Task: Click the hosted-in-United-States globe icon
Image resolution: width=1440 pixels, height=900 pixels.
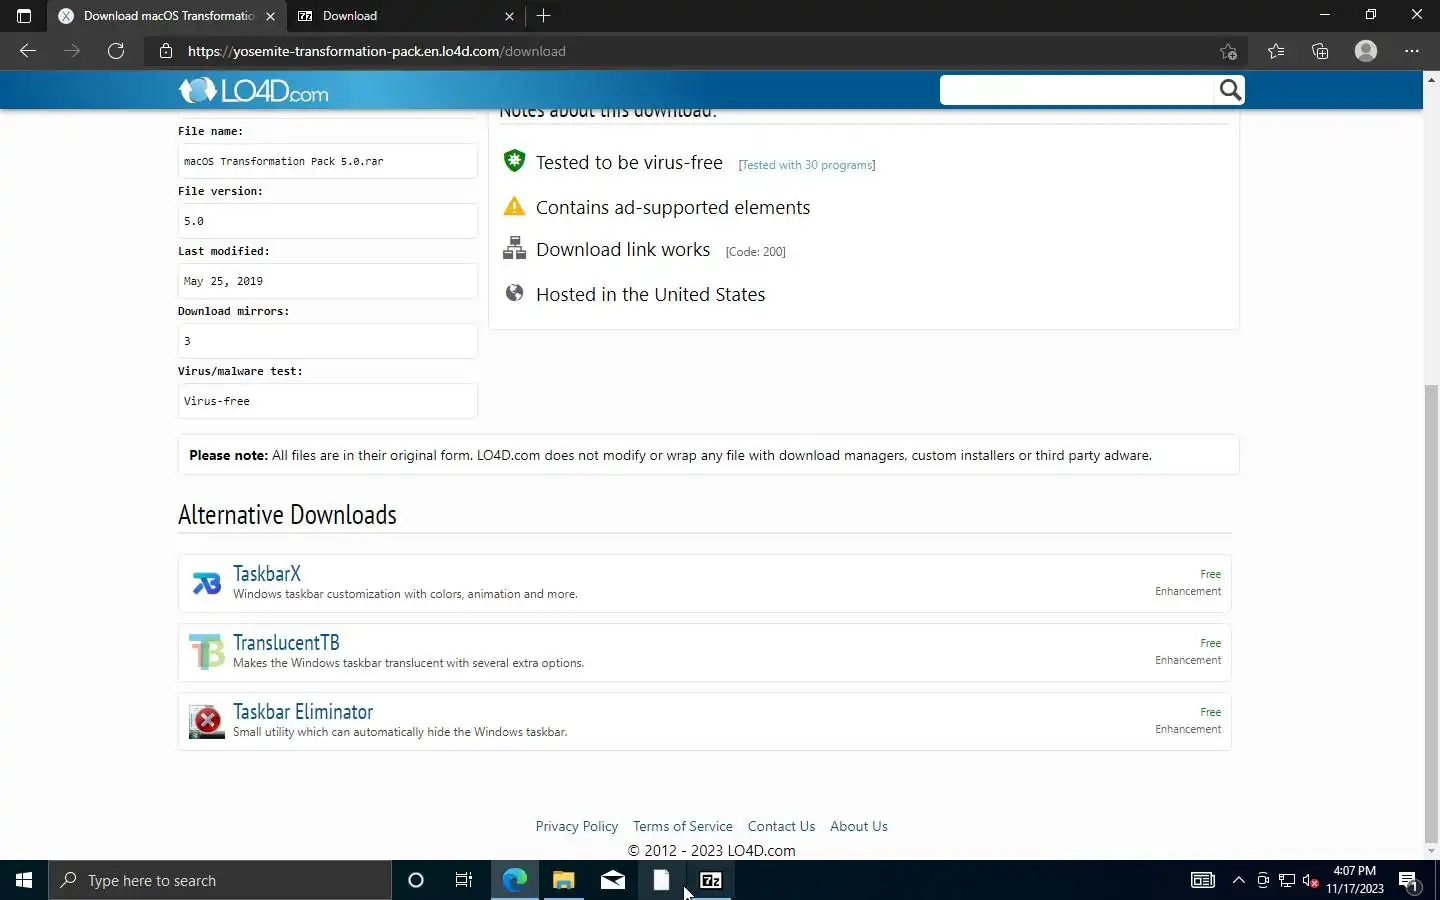Action: coord(514,293)
